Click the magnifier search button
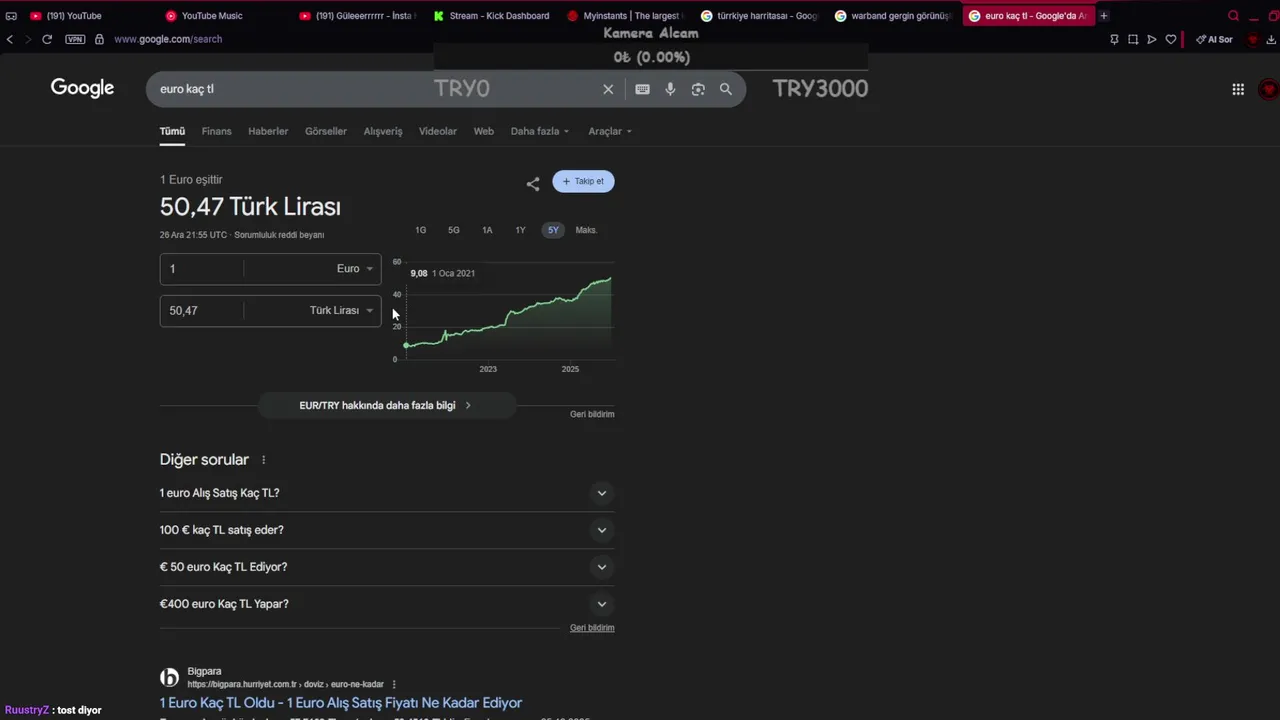1280x720 pixels. pyautogui.click(x=726, y=89)
